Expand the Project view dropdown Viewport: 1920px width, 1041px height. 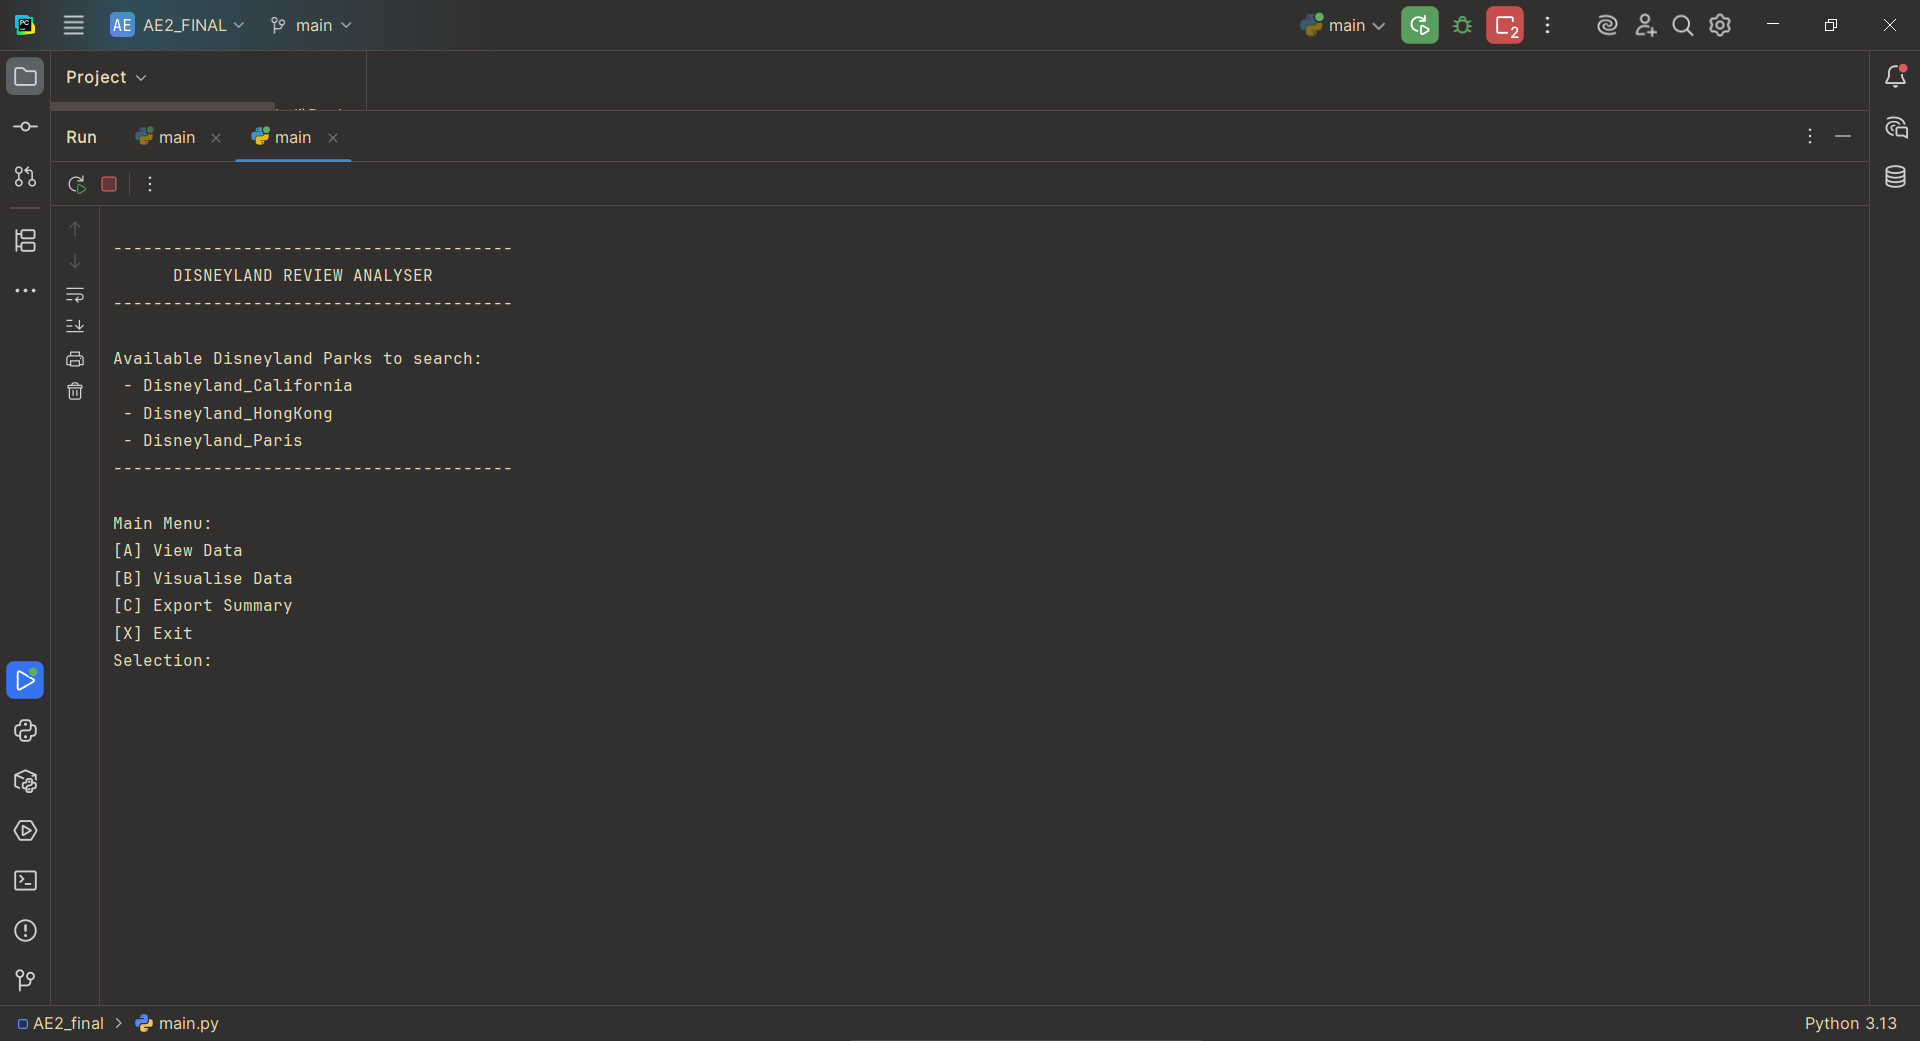[x=106, y=77]
